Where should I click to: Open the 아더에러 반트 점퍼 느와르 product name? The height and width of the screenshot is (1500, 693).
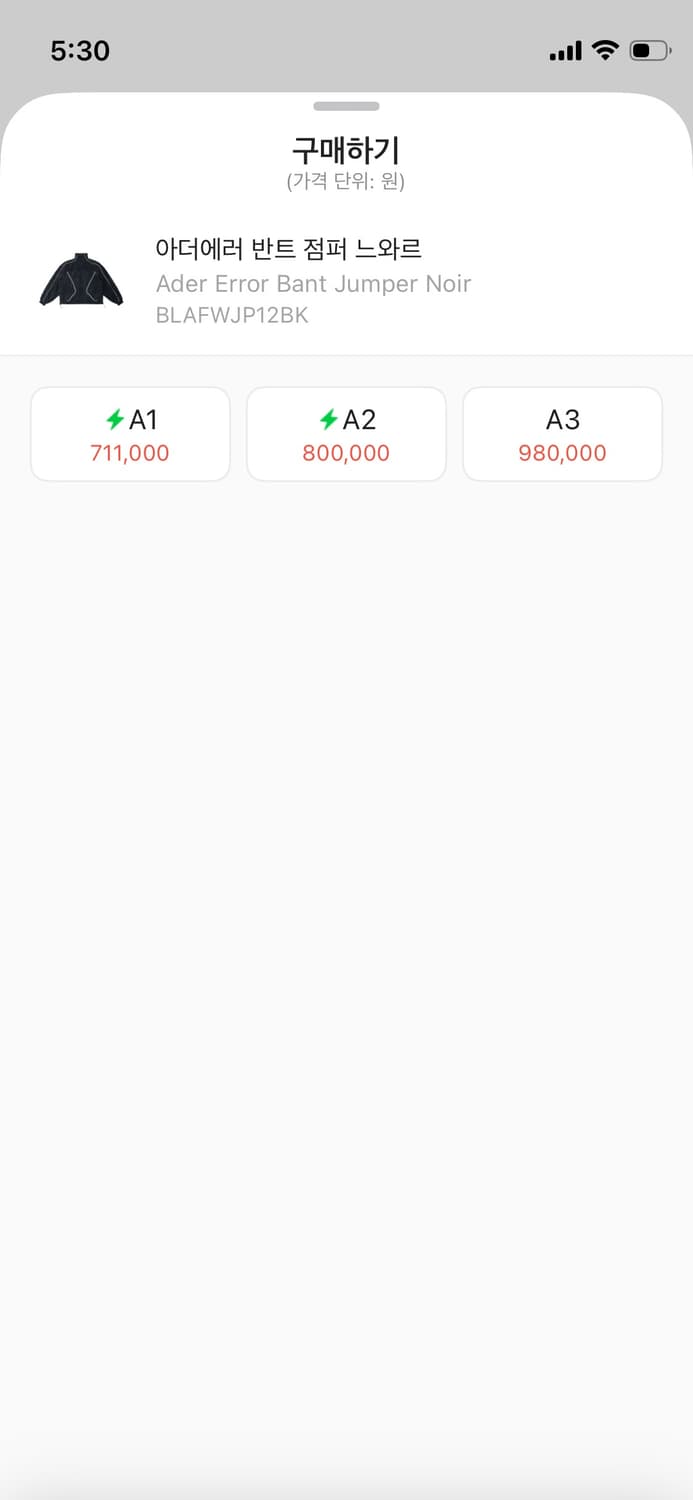pyautogui.click(x=288, y=249)
